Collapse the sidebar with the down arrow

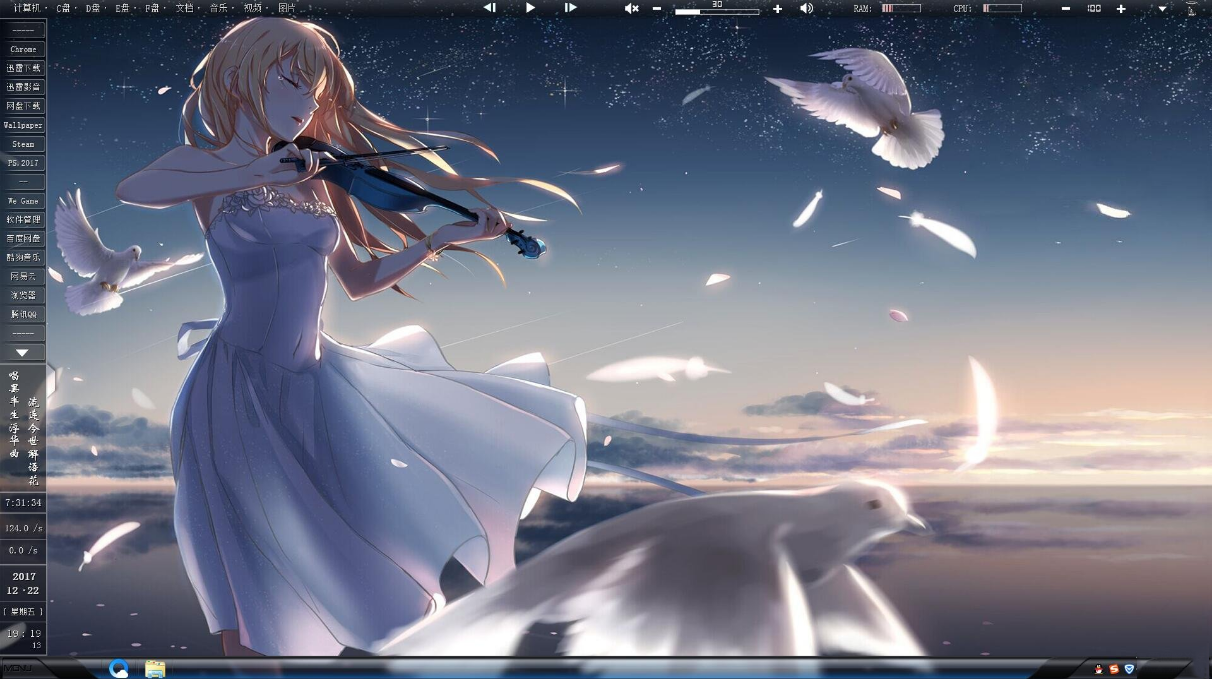click(x=23, y=352)
